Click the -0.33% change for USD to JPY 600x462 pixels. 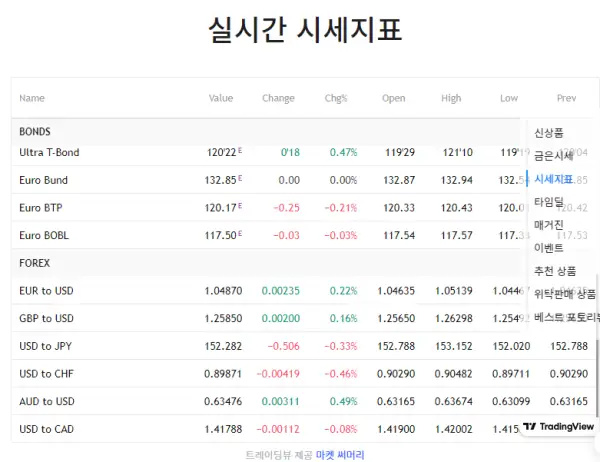(x=341, y=346)
